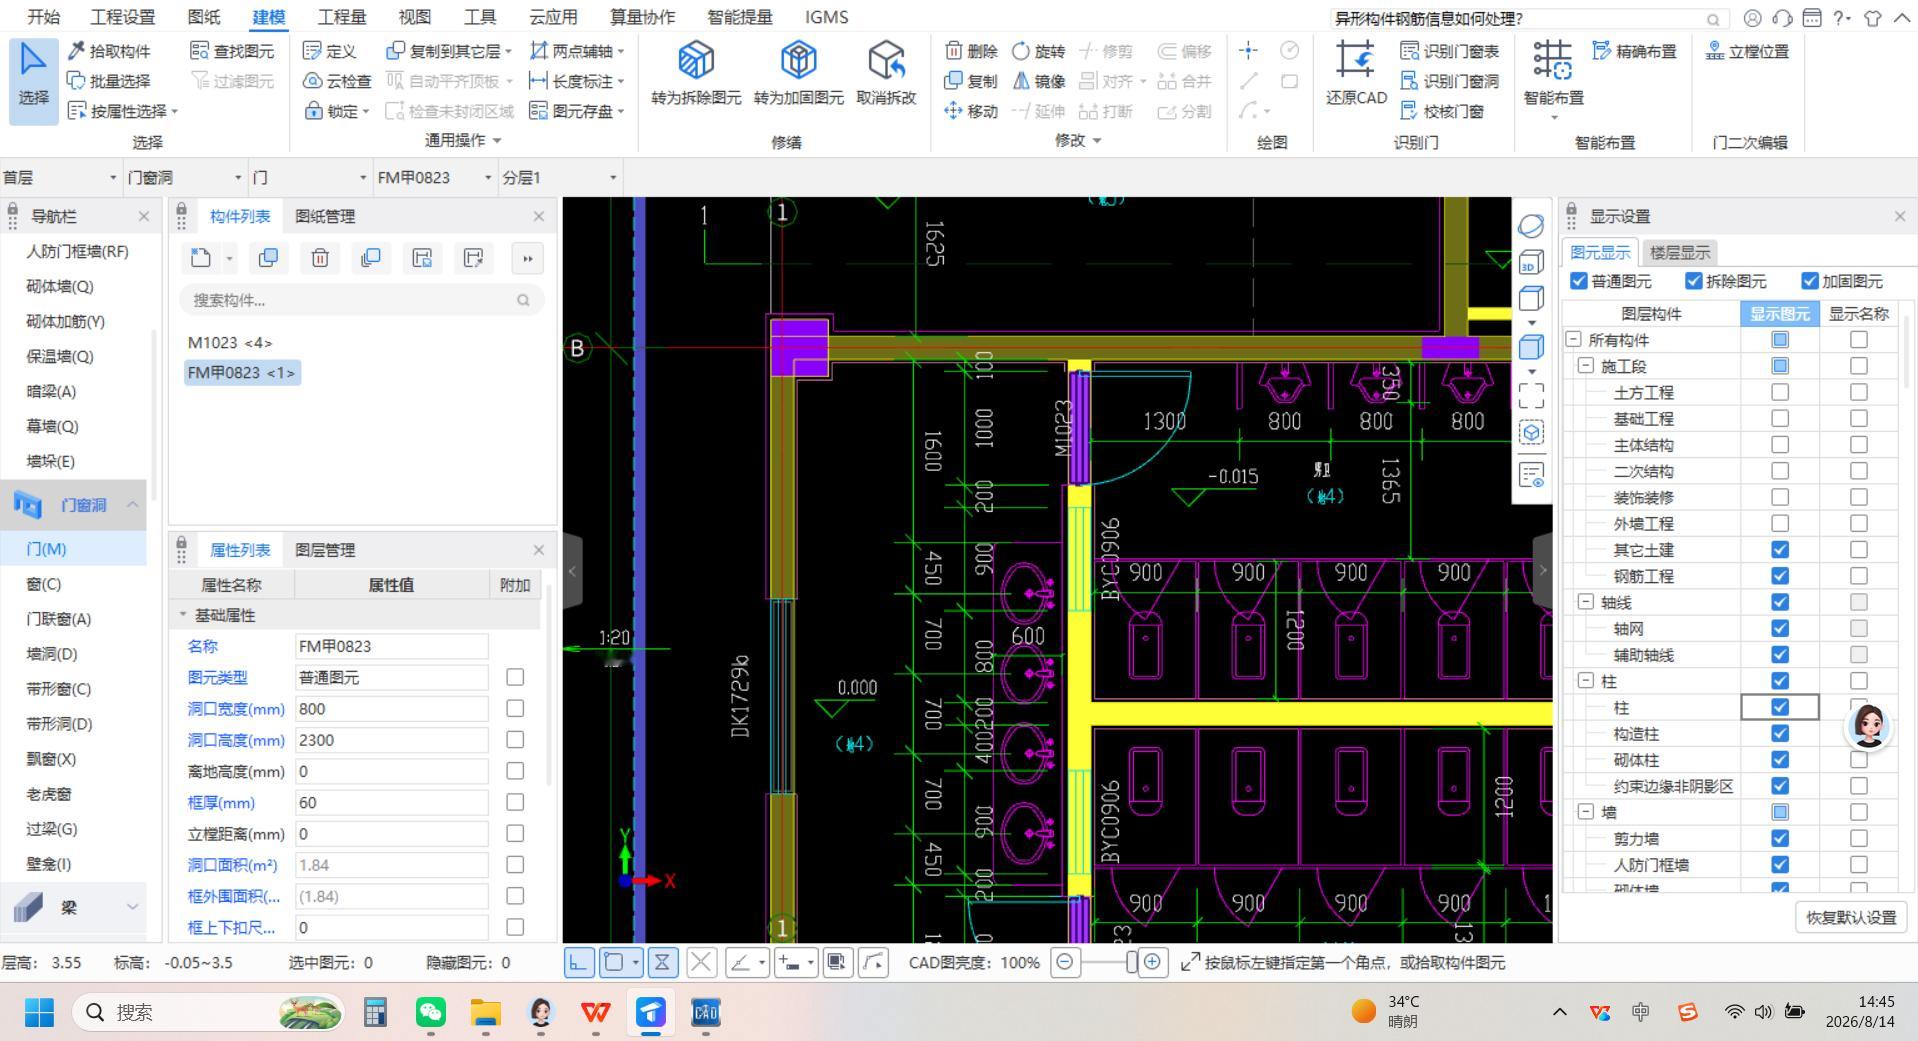Toggle 显示图元 checkbox for 构造柱
The height and width of the screenshot is (1041, 1918).
click(x=1780, y=733)
